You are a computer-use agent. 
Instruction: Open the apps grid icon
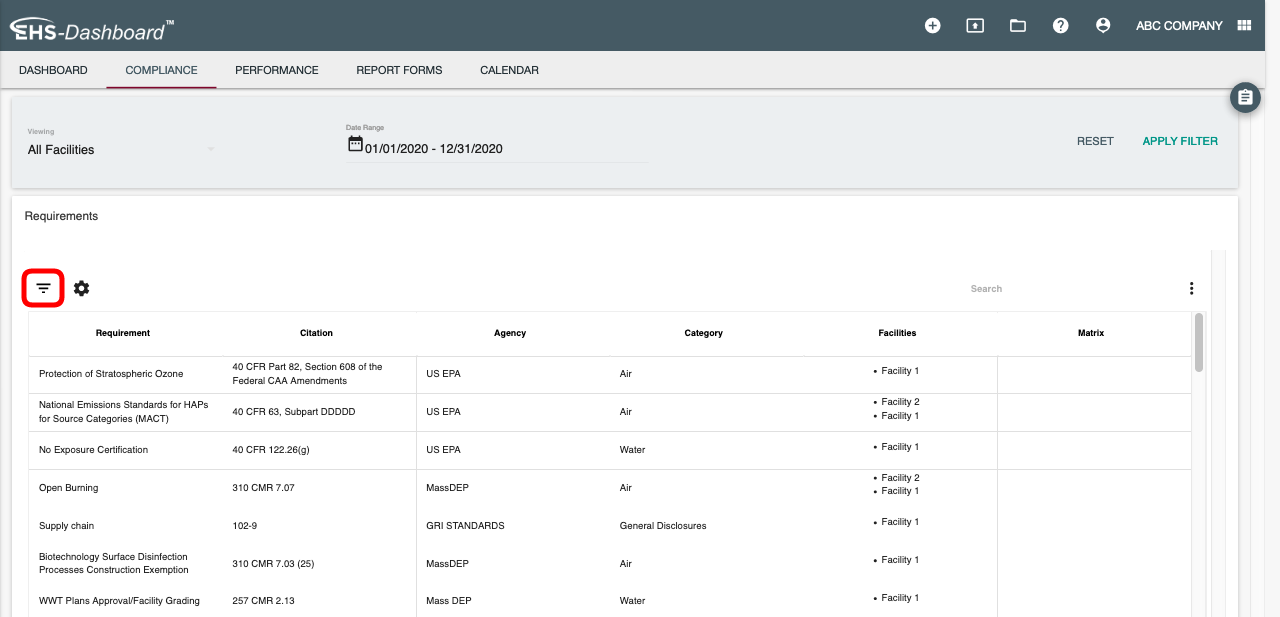tap(1245, 26)
